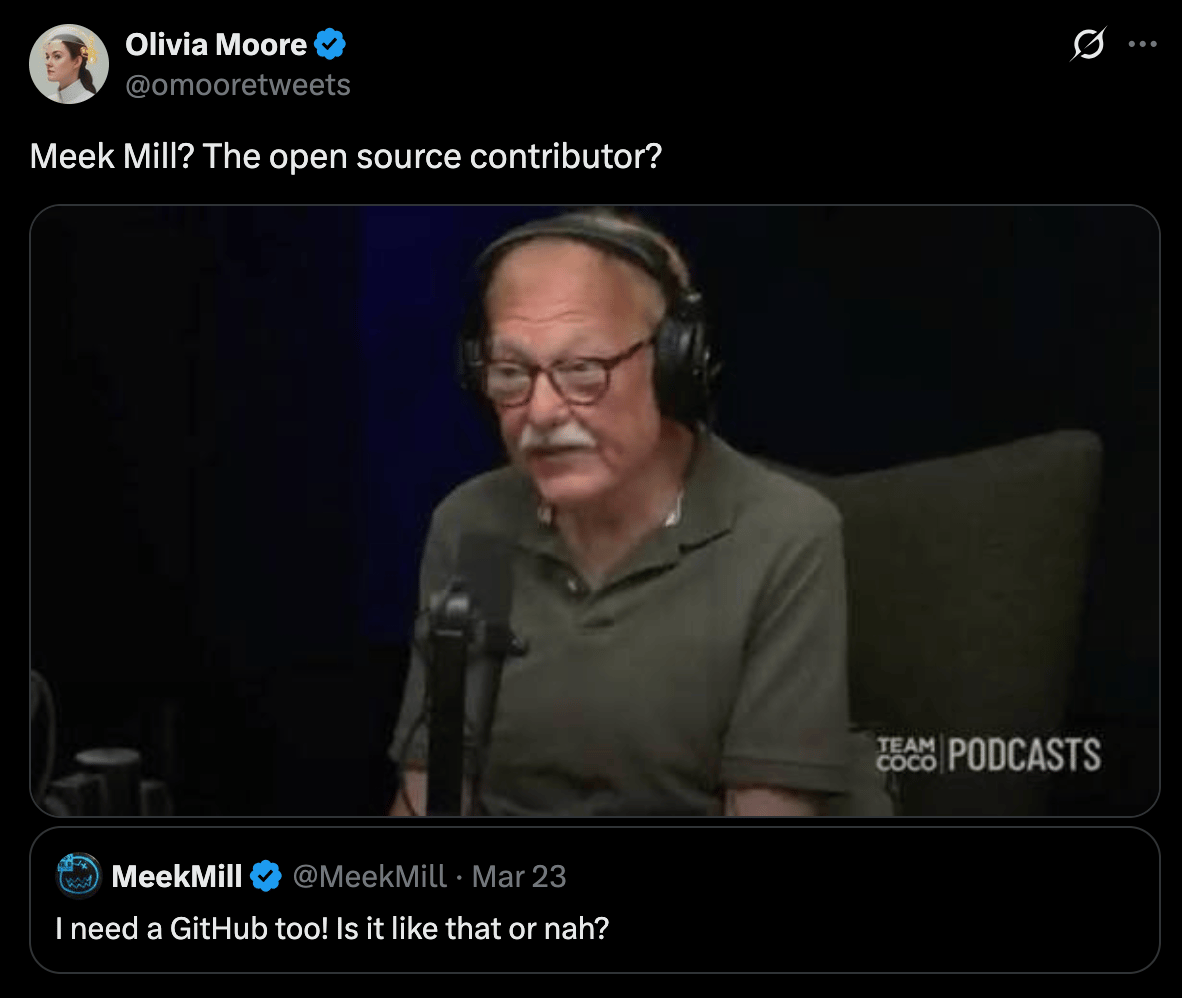Open Olivia Moore's profile picture
This screenshot has height=998, width=1182.
tap(69, 64)
